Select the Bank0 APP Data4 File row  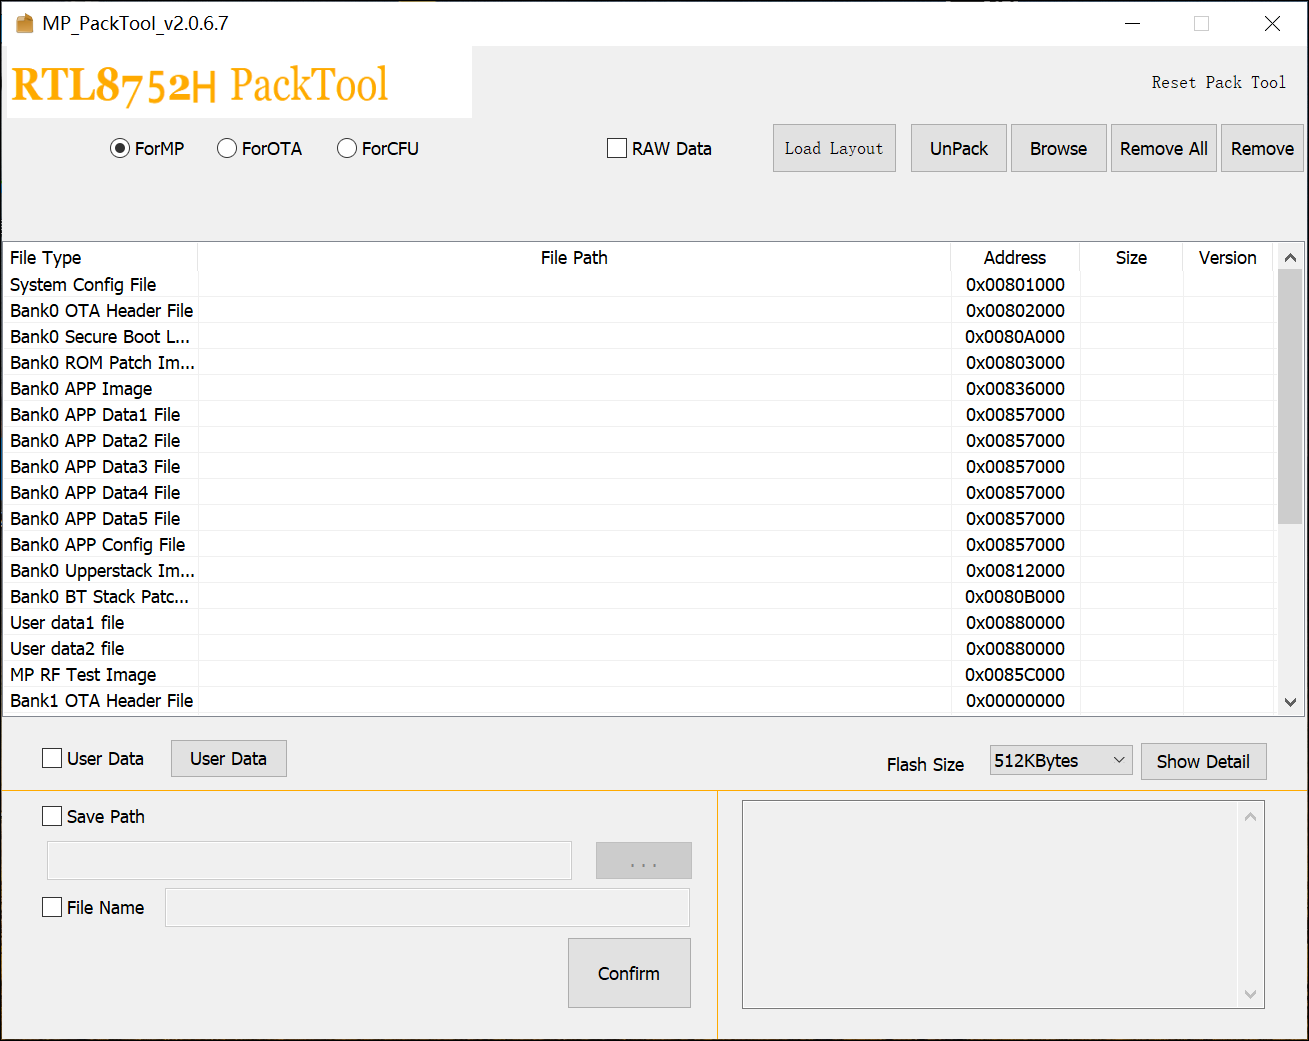[640, 493]
